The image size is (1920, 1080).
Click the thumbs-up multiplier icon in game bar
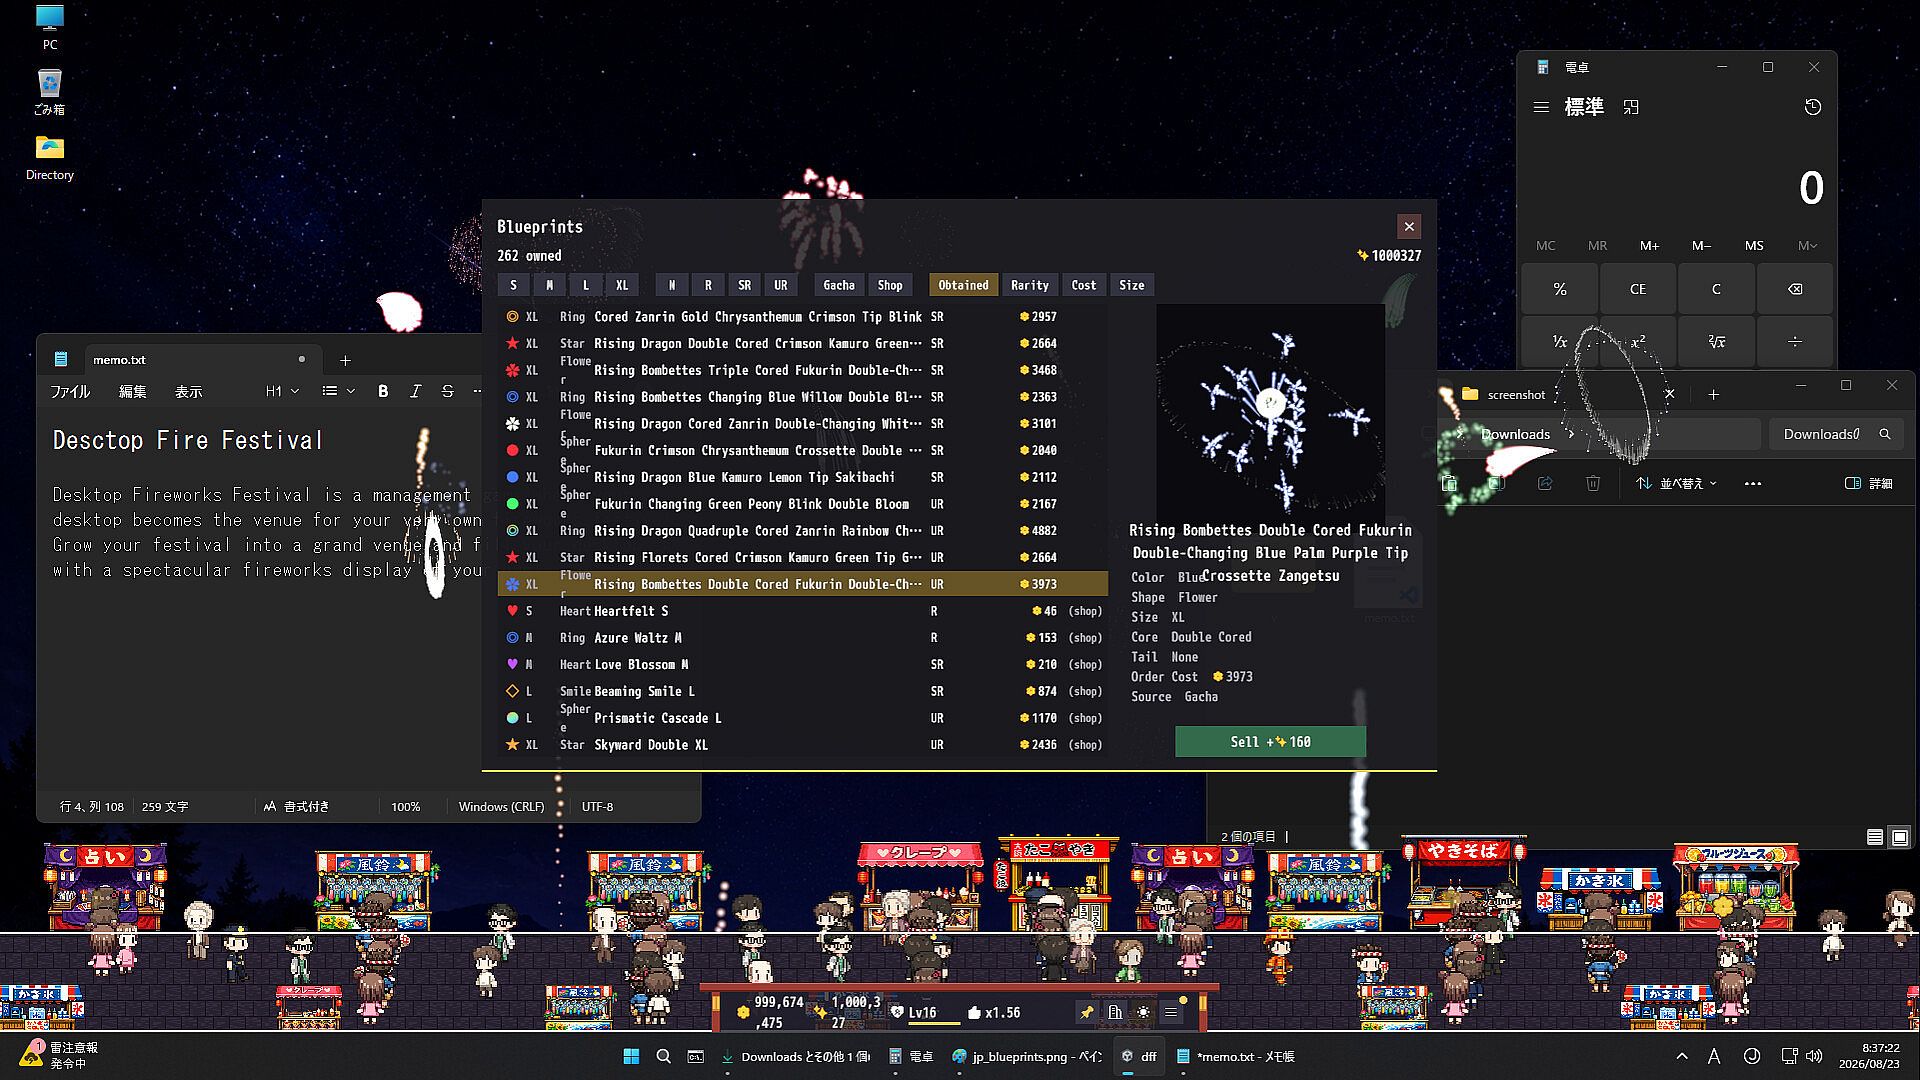[975, 1013]
